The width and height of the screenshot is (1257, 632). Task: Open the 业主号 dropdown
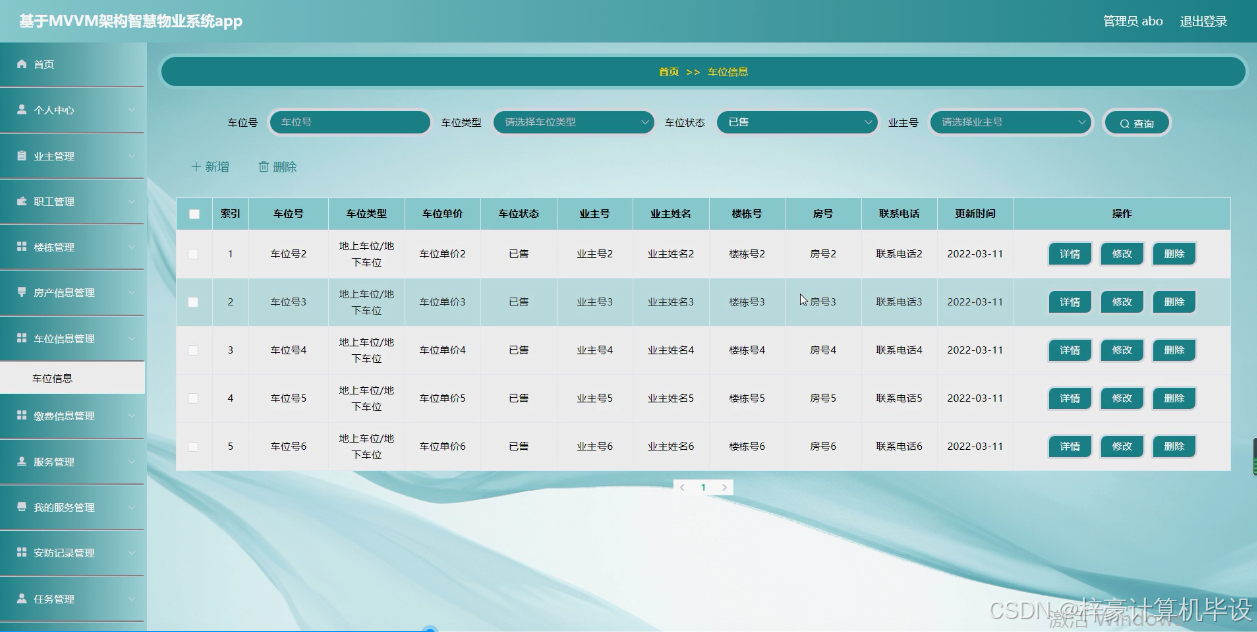[x=1011, y=122]
